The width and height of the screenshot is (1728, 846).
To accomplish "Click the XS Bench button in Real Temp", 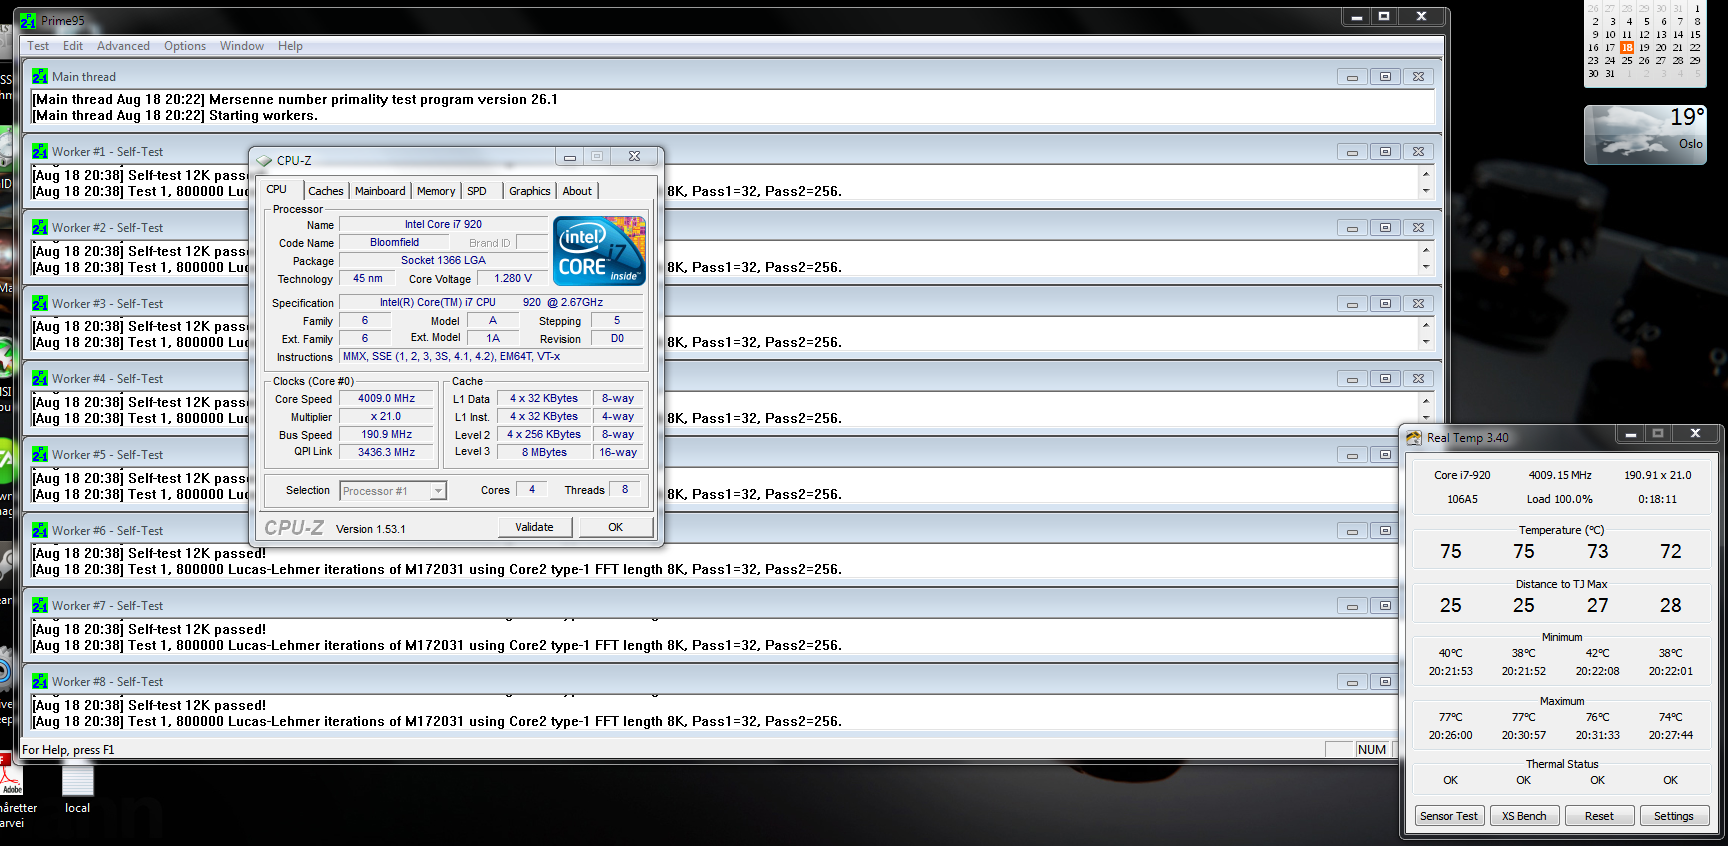I will click(1524, 816).
